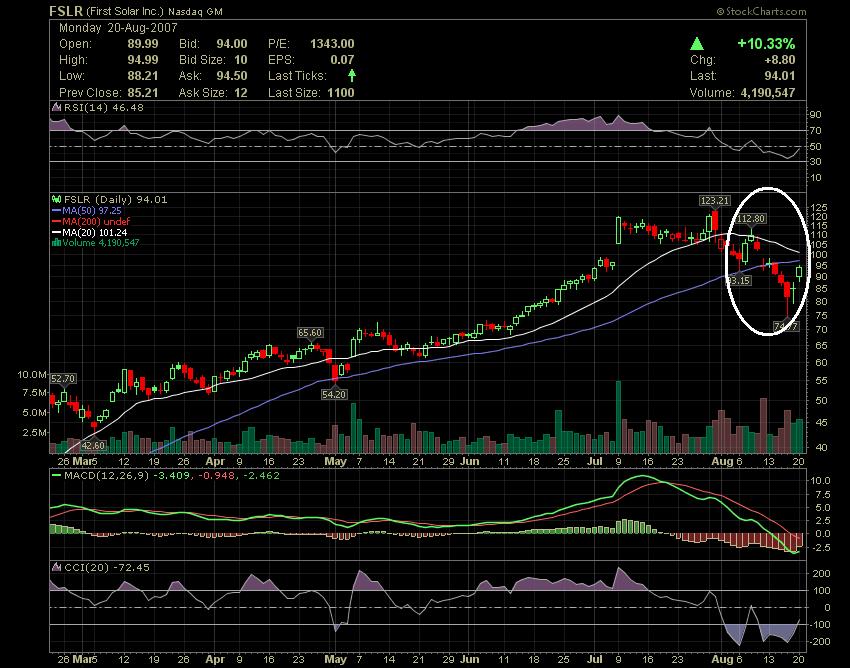
Task: Click the Last Ticks green up arrow
Action: tap(352, 75)
